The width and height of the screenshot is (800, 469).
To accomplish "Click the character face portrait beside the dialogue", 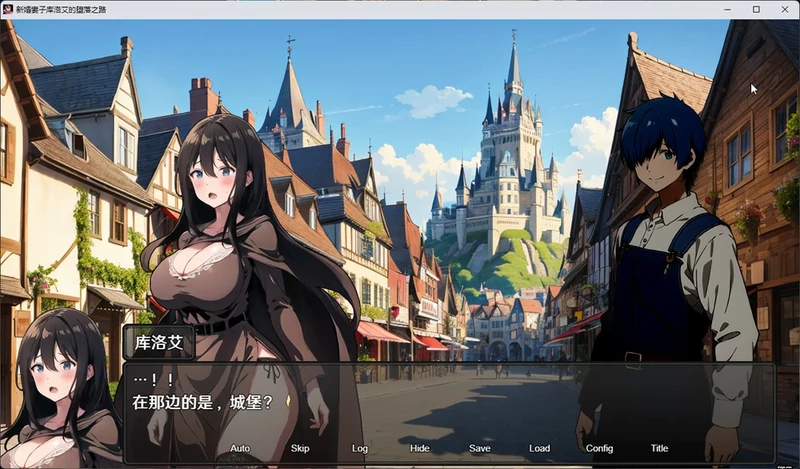I will click(60, 389).
